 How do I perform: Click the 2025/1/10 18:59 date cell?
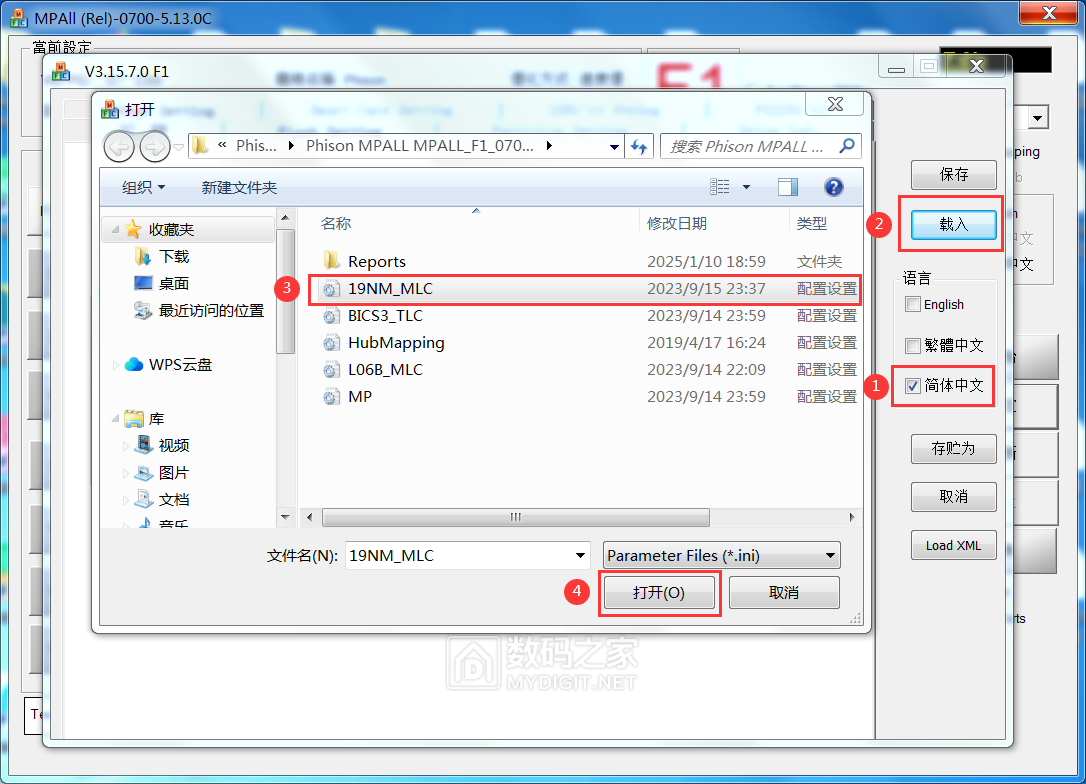point(706,262)
